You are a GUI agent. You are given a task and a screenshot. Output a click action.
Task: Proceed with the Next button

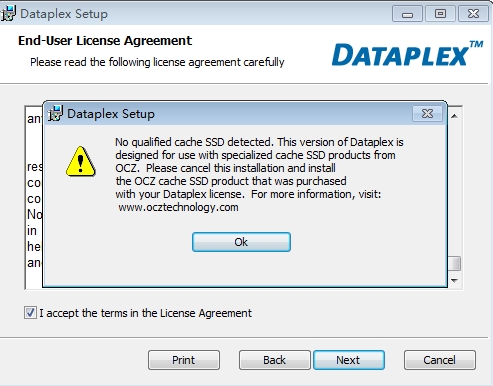pos(349,360)
